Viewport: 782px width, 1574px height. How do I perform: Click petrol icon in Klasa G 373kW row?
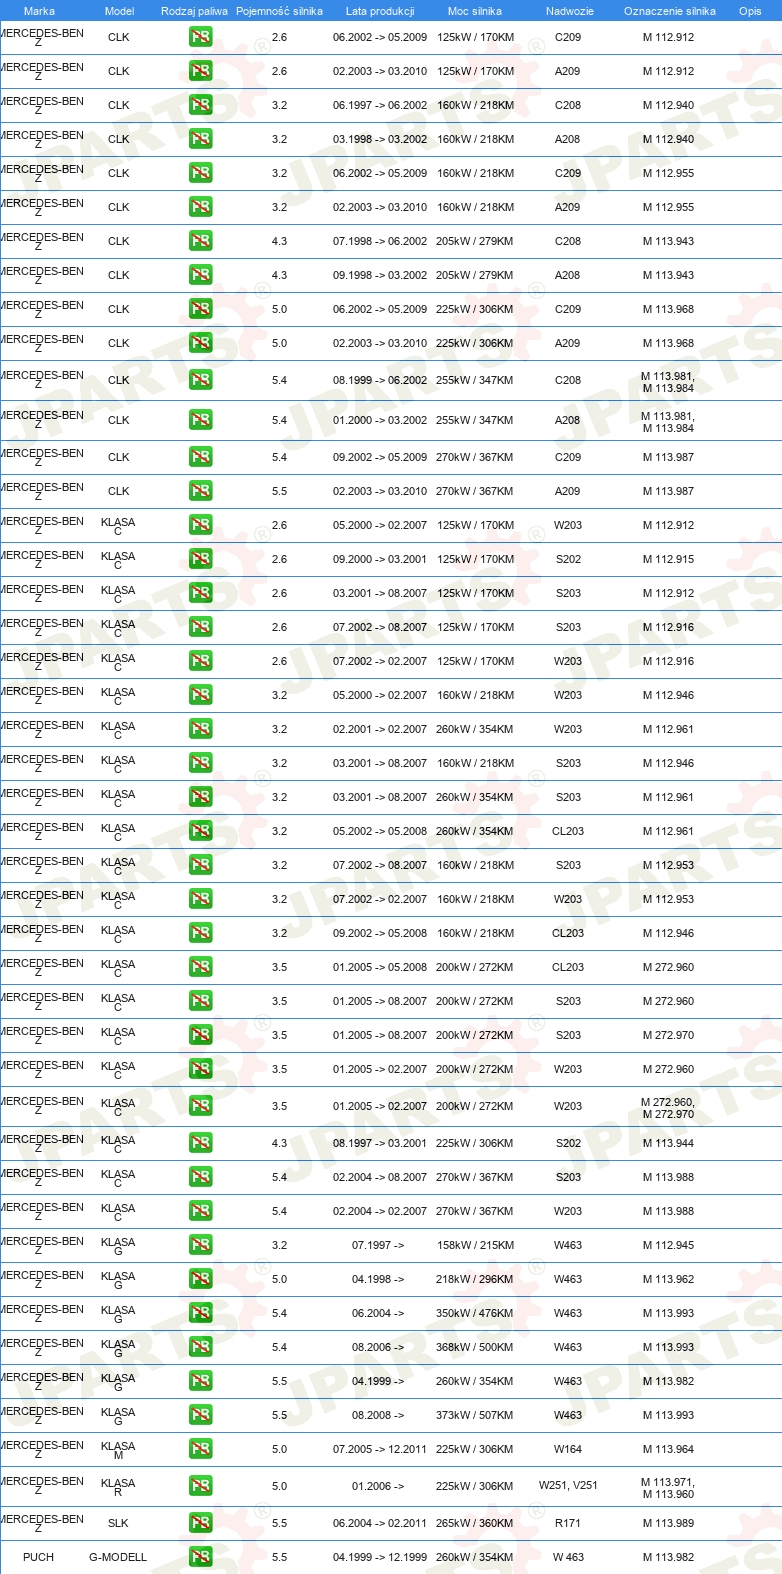(200, 1416)
